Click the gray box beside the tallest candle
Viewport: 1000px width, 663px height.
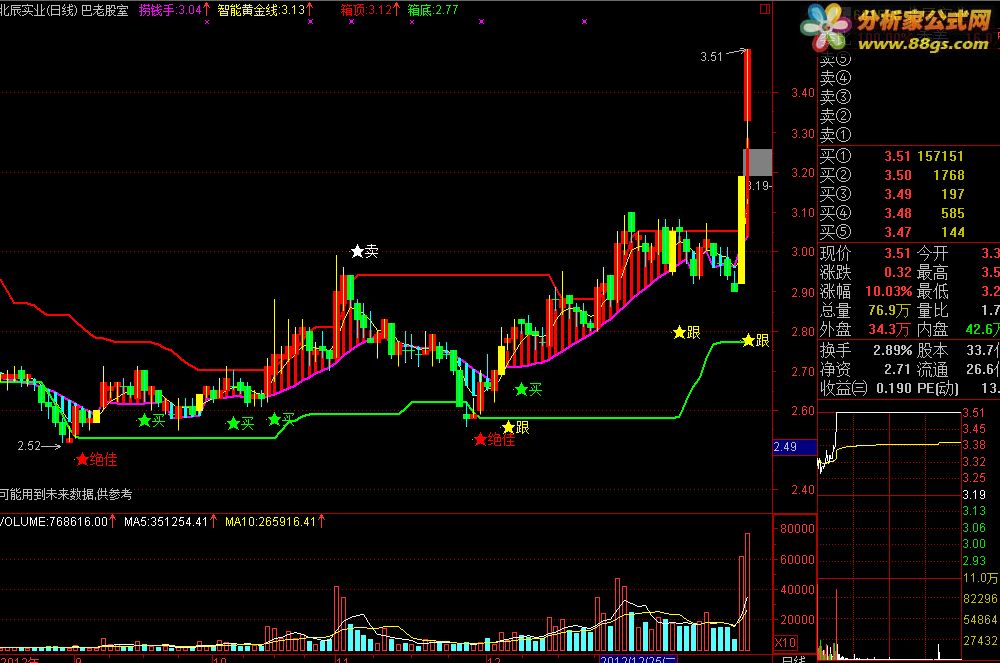757,162
